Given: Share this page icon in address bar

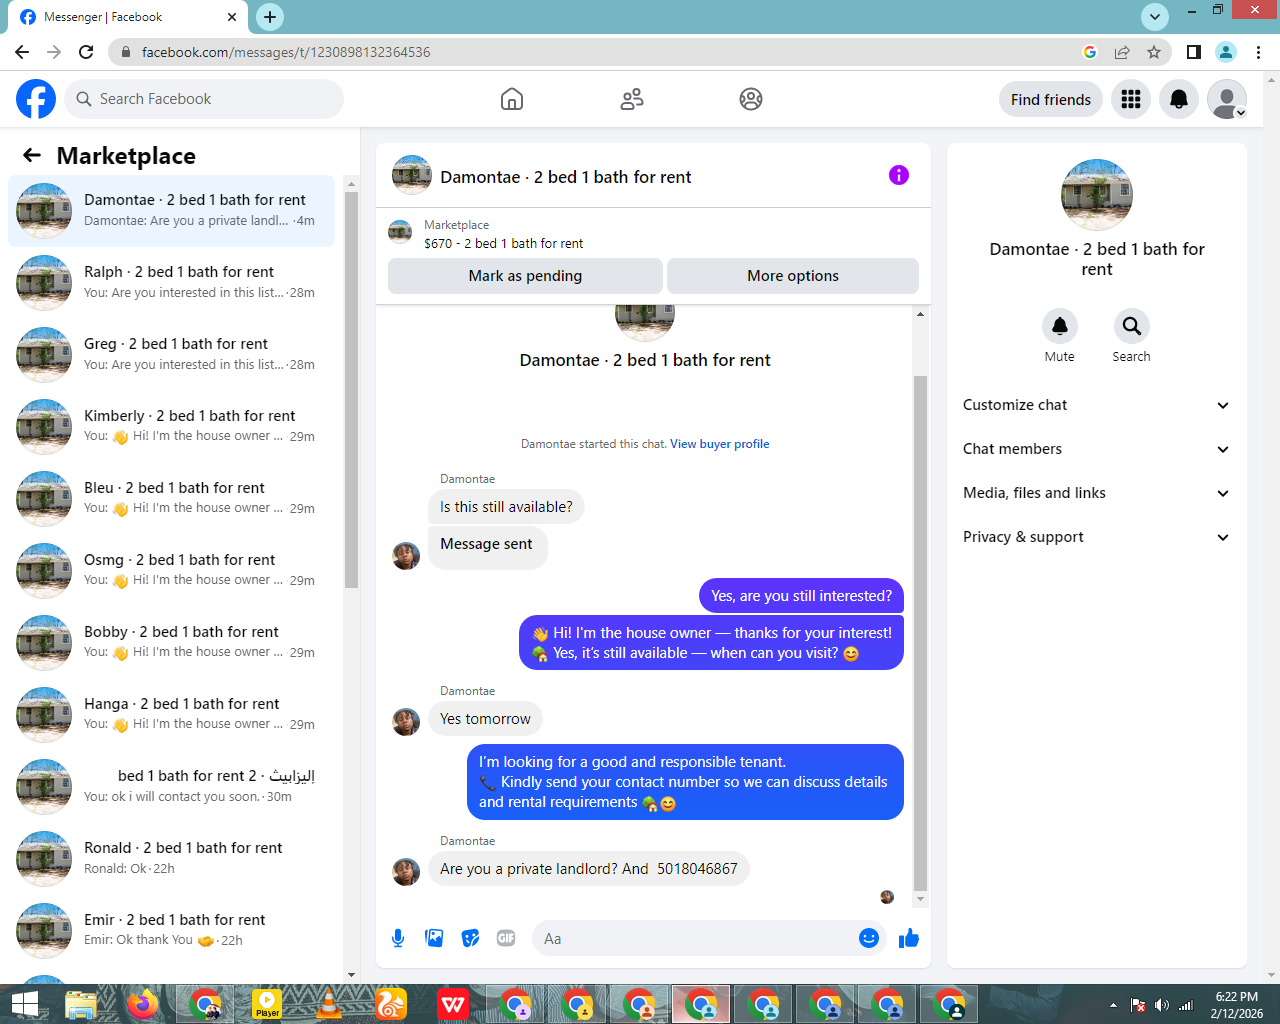Looking at the screenshot, I should (1122, 52).
